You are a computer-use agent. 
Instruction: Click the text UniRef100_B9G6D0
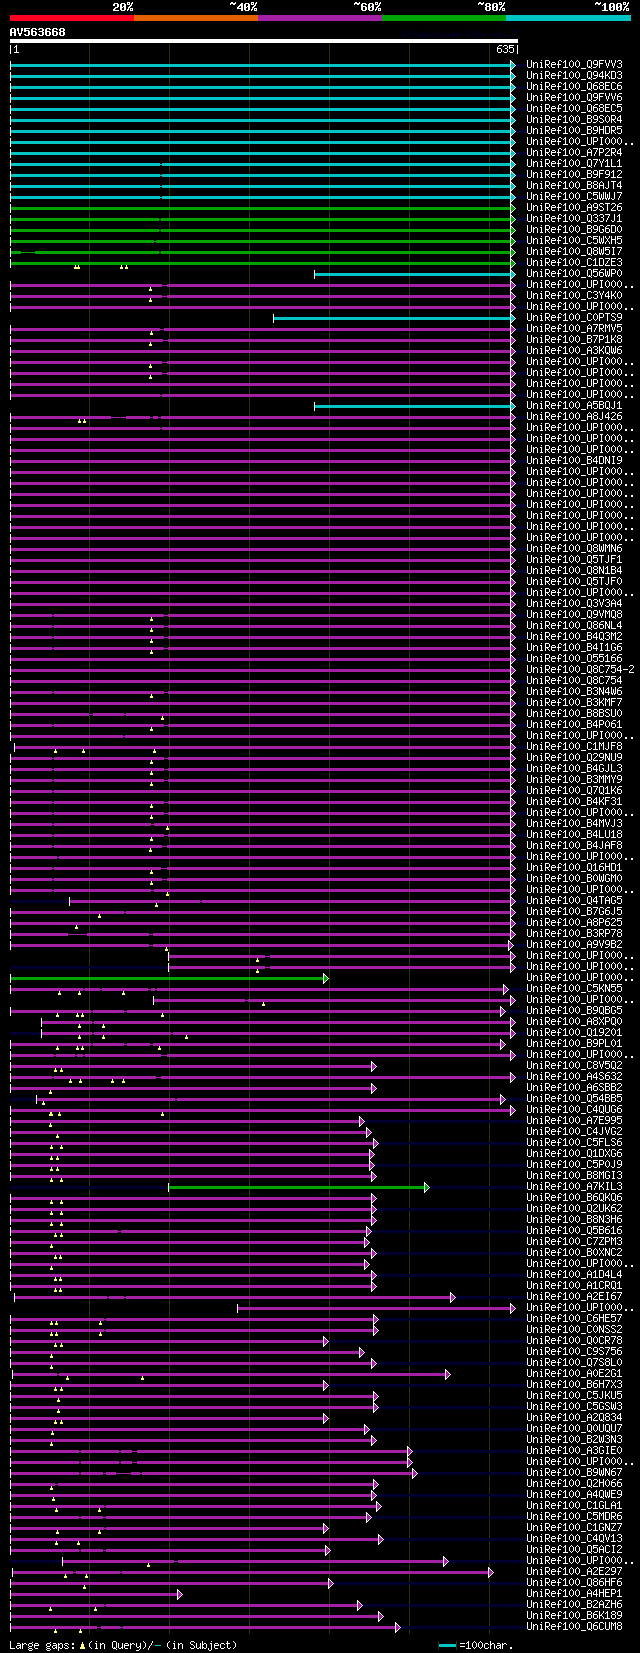coord(574,229)
